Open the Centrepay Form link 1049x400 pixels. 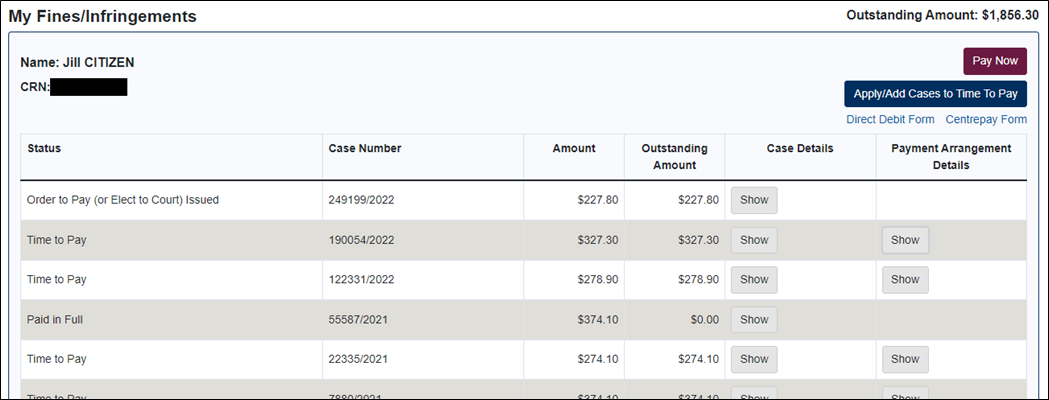(x=986, y=120)
